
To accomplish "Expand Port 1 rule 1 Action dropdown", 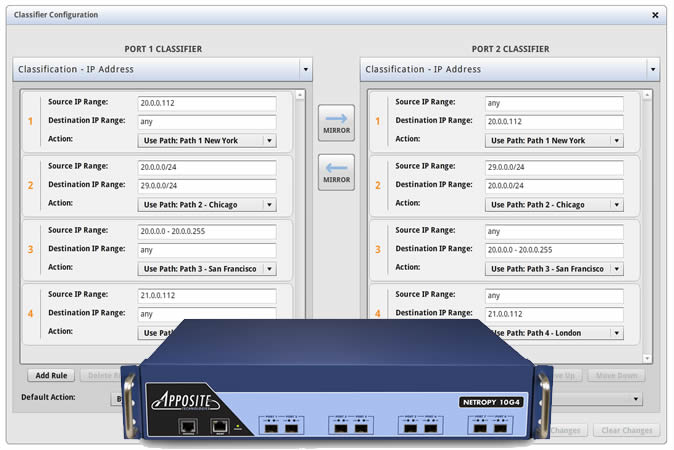I will 268,141.
